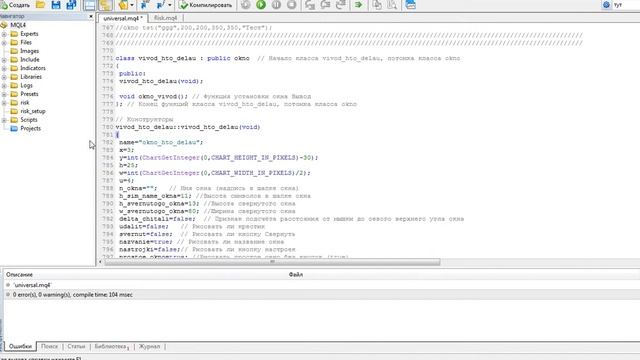
Task: Save all files with the double floppy icon
Action: (x=71, y=5)
